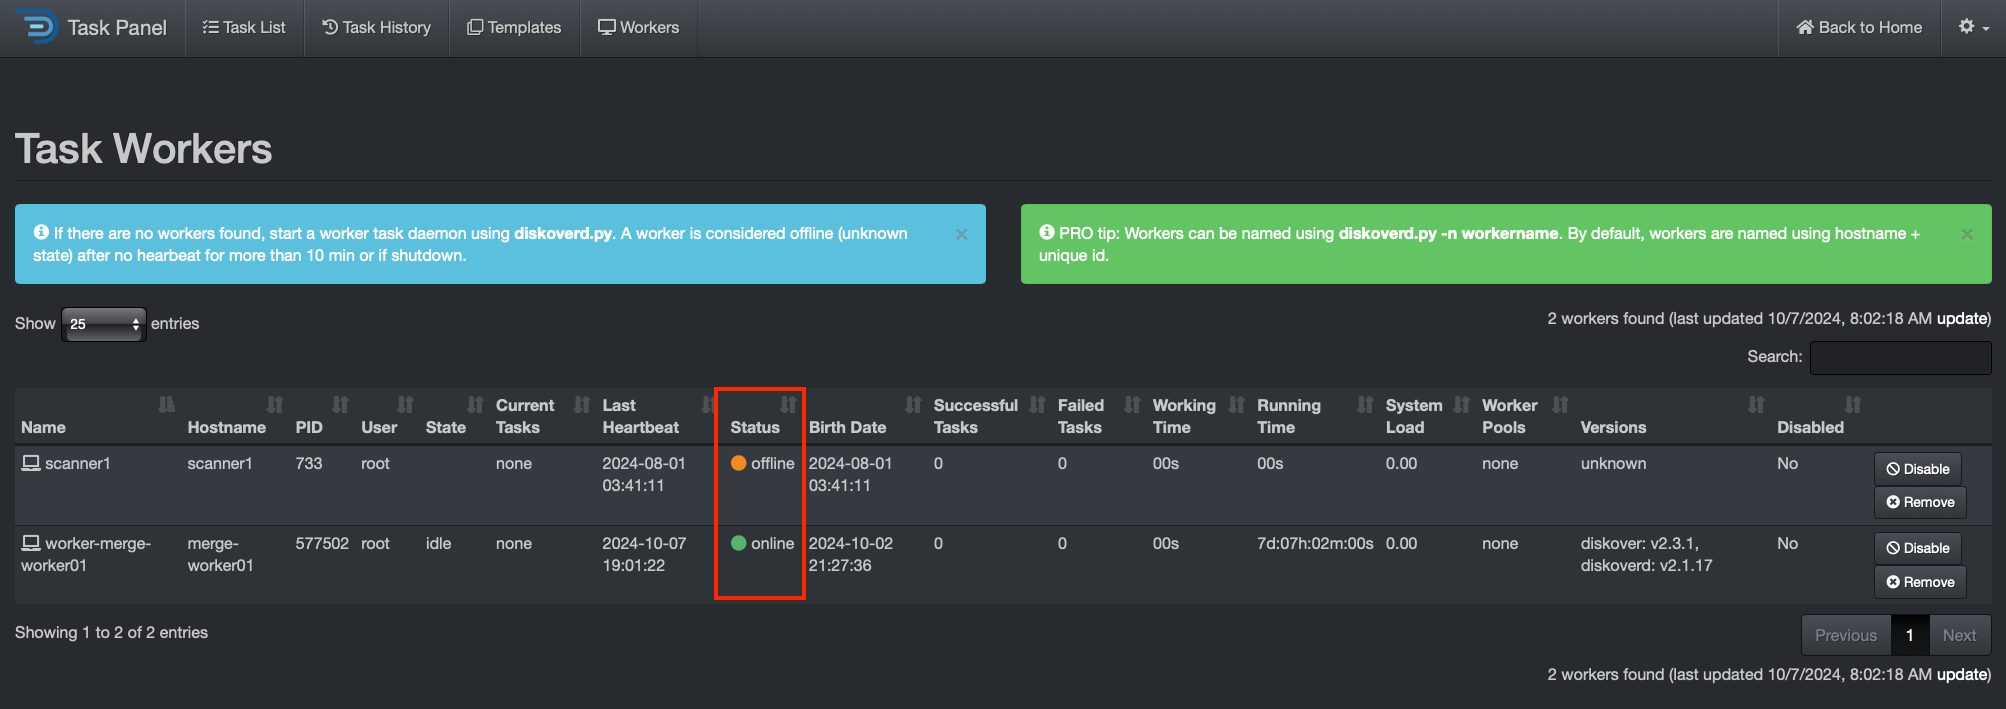Click the green online status dot

point(739,543)
